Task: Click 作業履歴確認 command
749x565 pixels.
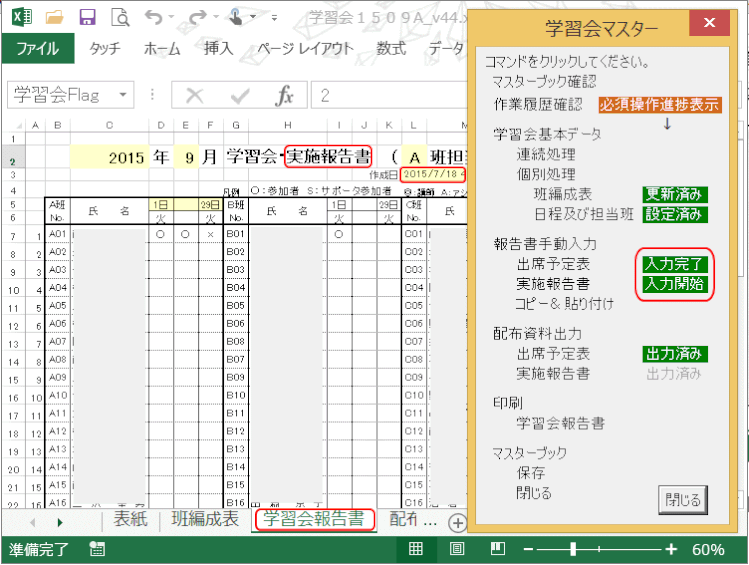Action: [x=538, y=104]
